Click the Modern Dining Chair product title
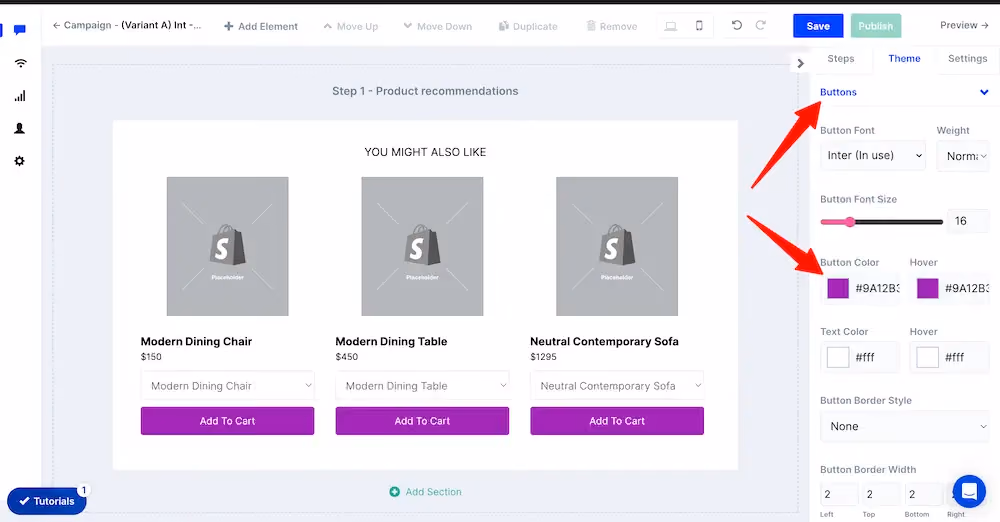Image resolution: width=1000 pixels, height=522 pixels. click(x=196, y=341)
